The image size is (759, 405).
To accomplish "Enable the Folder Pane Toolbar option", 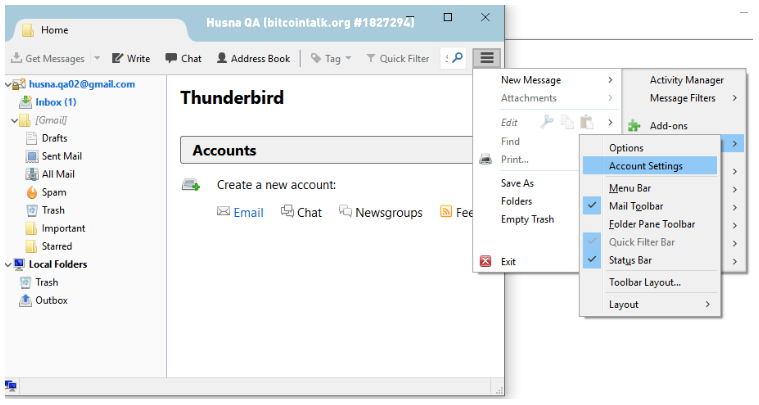I will (650, 224).
